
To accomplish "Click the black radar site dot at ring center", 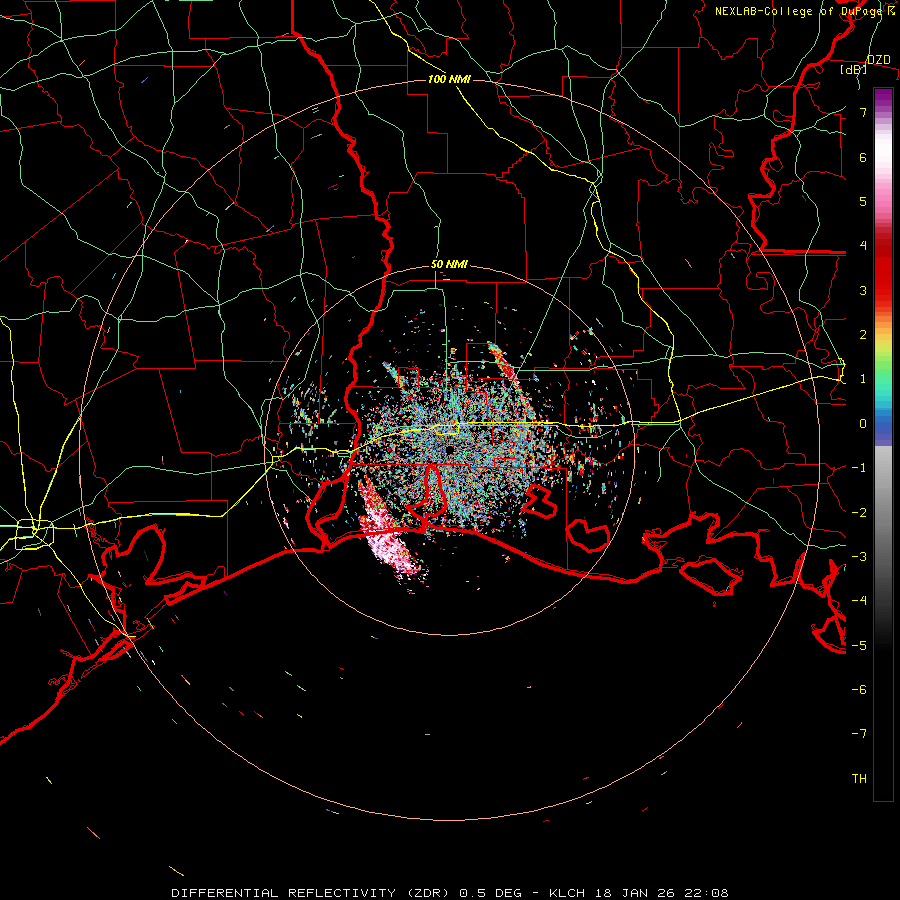I will click(449, 450).
